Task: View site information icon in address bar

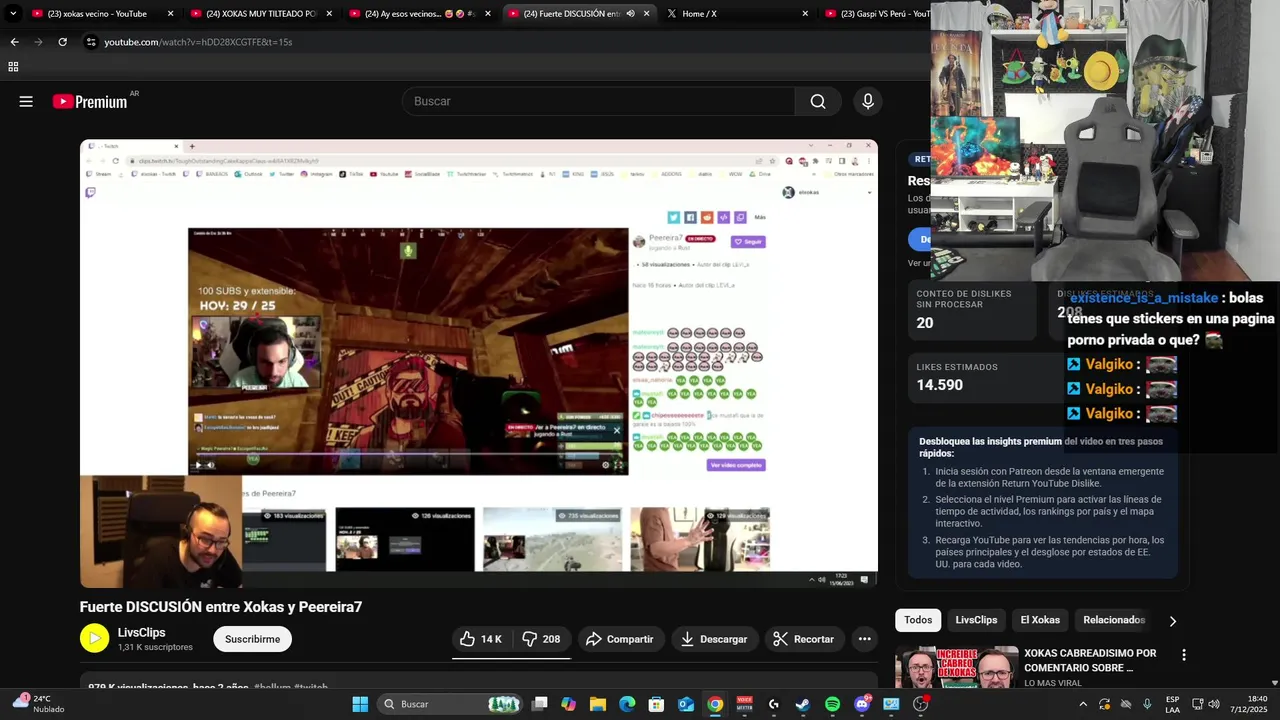Action: point(90,42)
